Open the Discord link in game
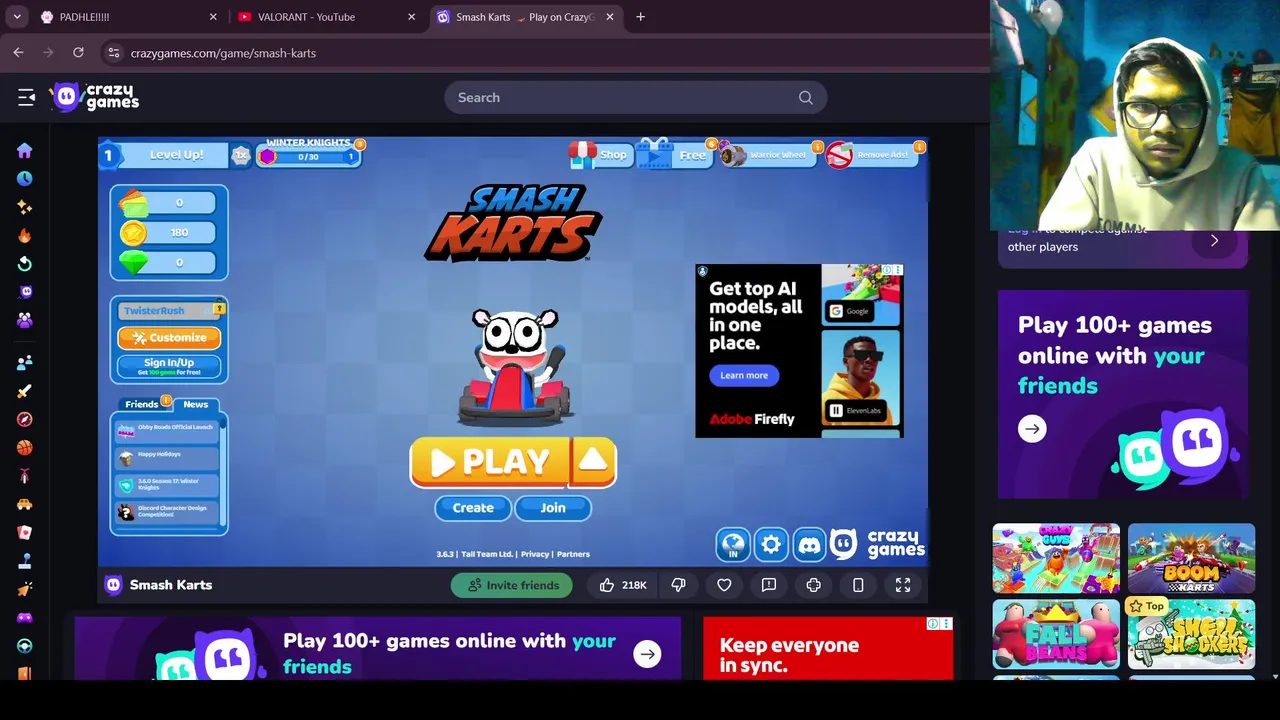This screenshot has height=720, width=1280. coord(809,545)
